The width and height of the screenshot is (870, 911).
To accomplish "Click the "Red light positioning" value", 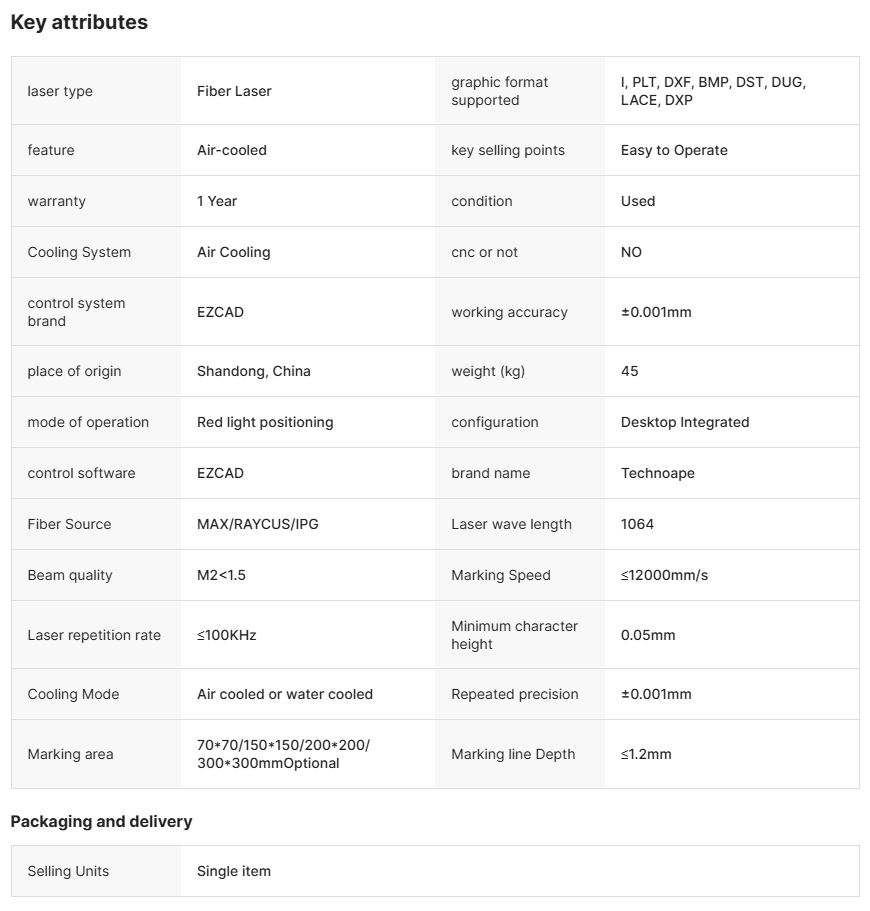I will coord(265,422).
